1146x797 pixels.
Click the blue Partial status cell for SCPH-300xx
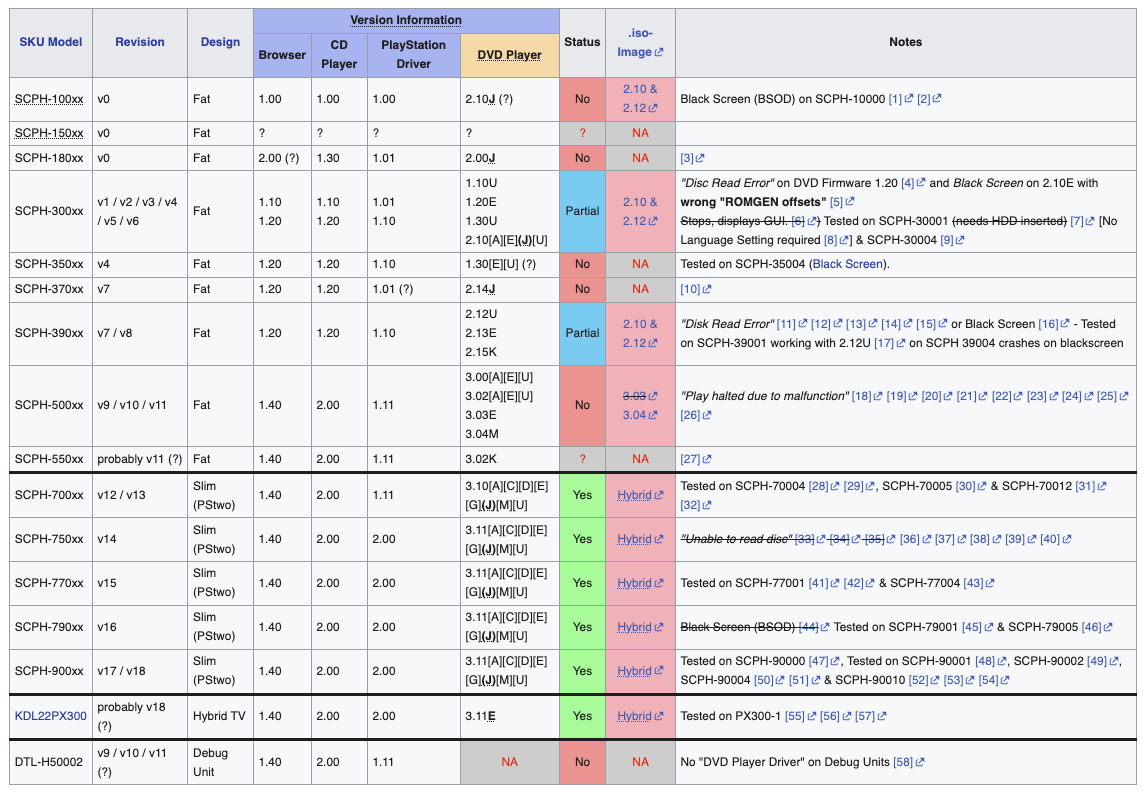click(582, 211)
